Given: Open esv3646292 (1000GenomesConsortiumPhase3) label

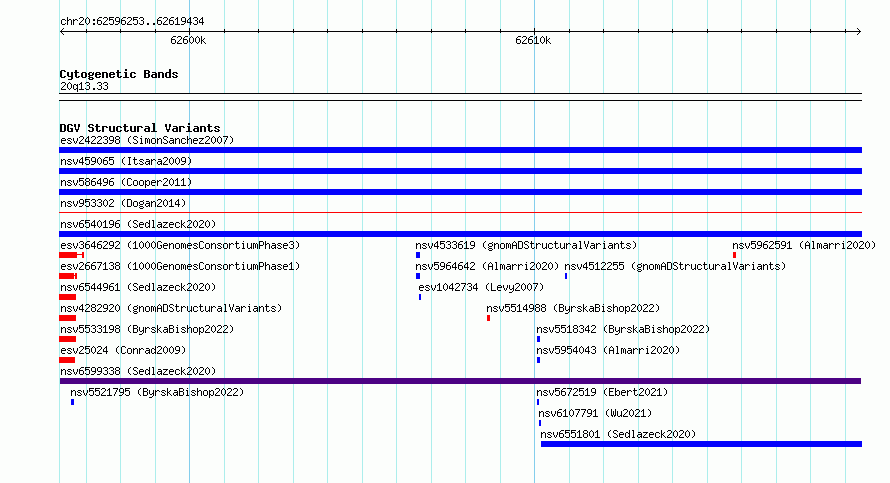Looking at the screenshot, I should (x=180, y=245).
